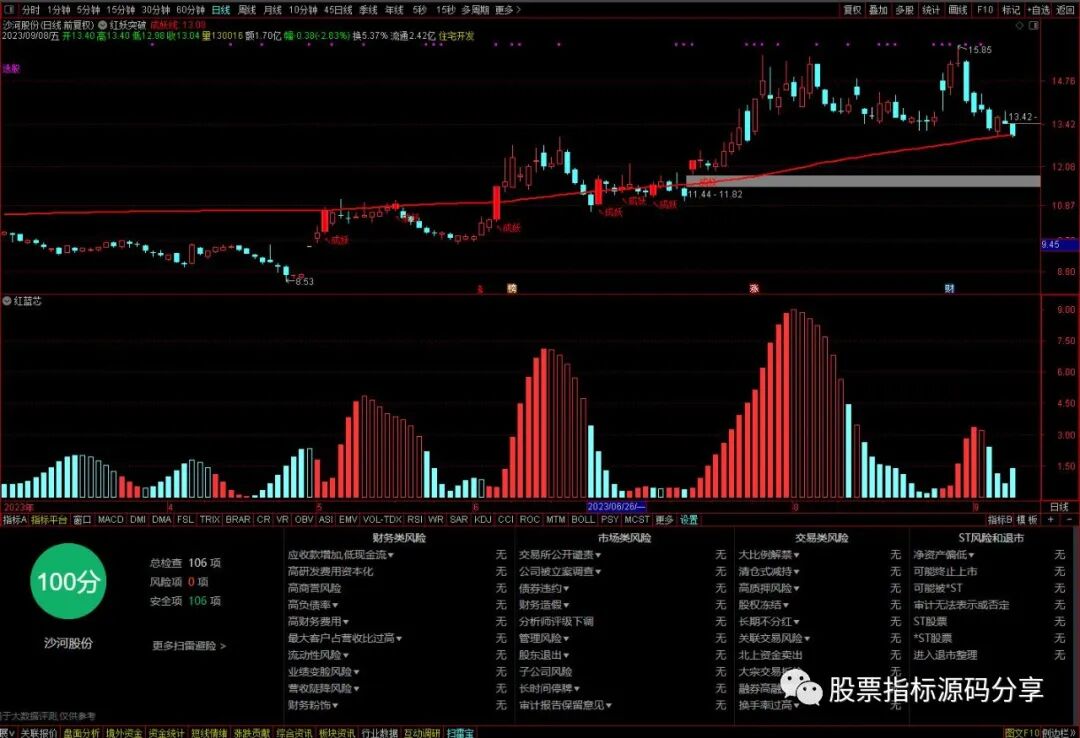This screenshot has width=1080, height=738.
Task: Click 窗口 window option in indicator bar
Action: [82, 520]
